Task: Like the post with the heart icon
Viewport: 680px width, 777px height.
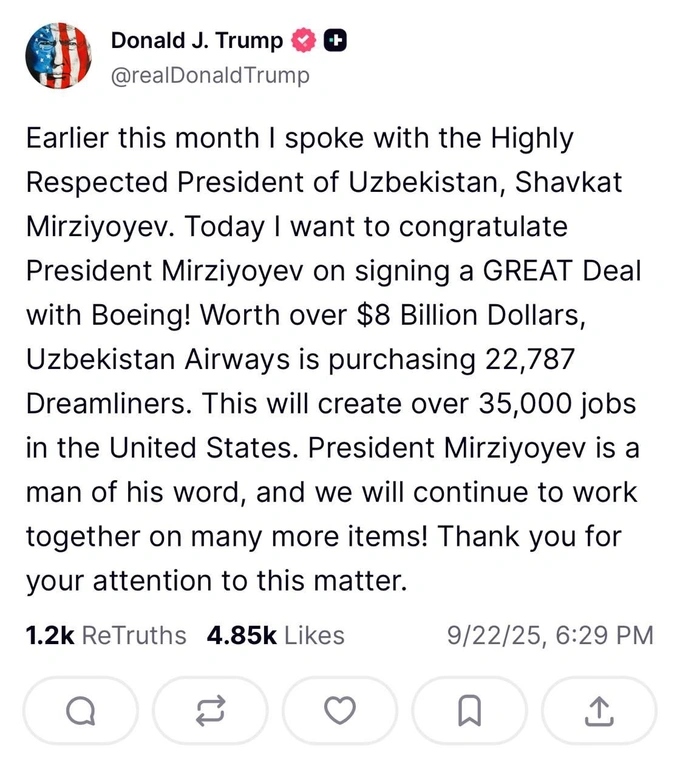Action: point(340,710)
